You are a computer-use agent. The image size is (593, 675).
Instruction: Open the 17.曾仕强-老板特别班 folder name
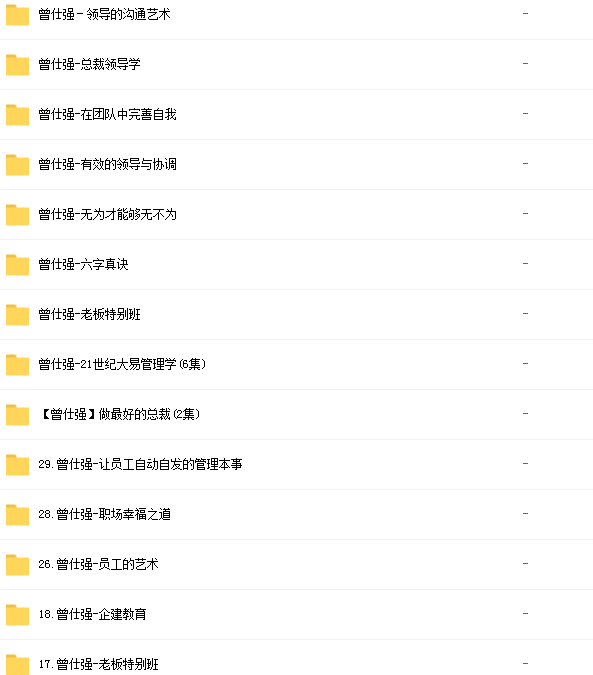pos(99,664)
